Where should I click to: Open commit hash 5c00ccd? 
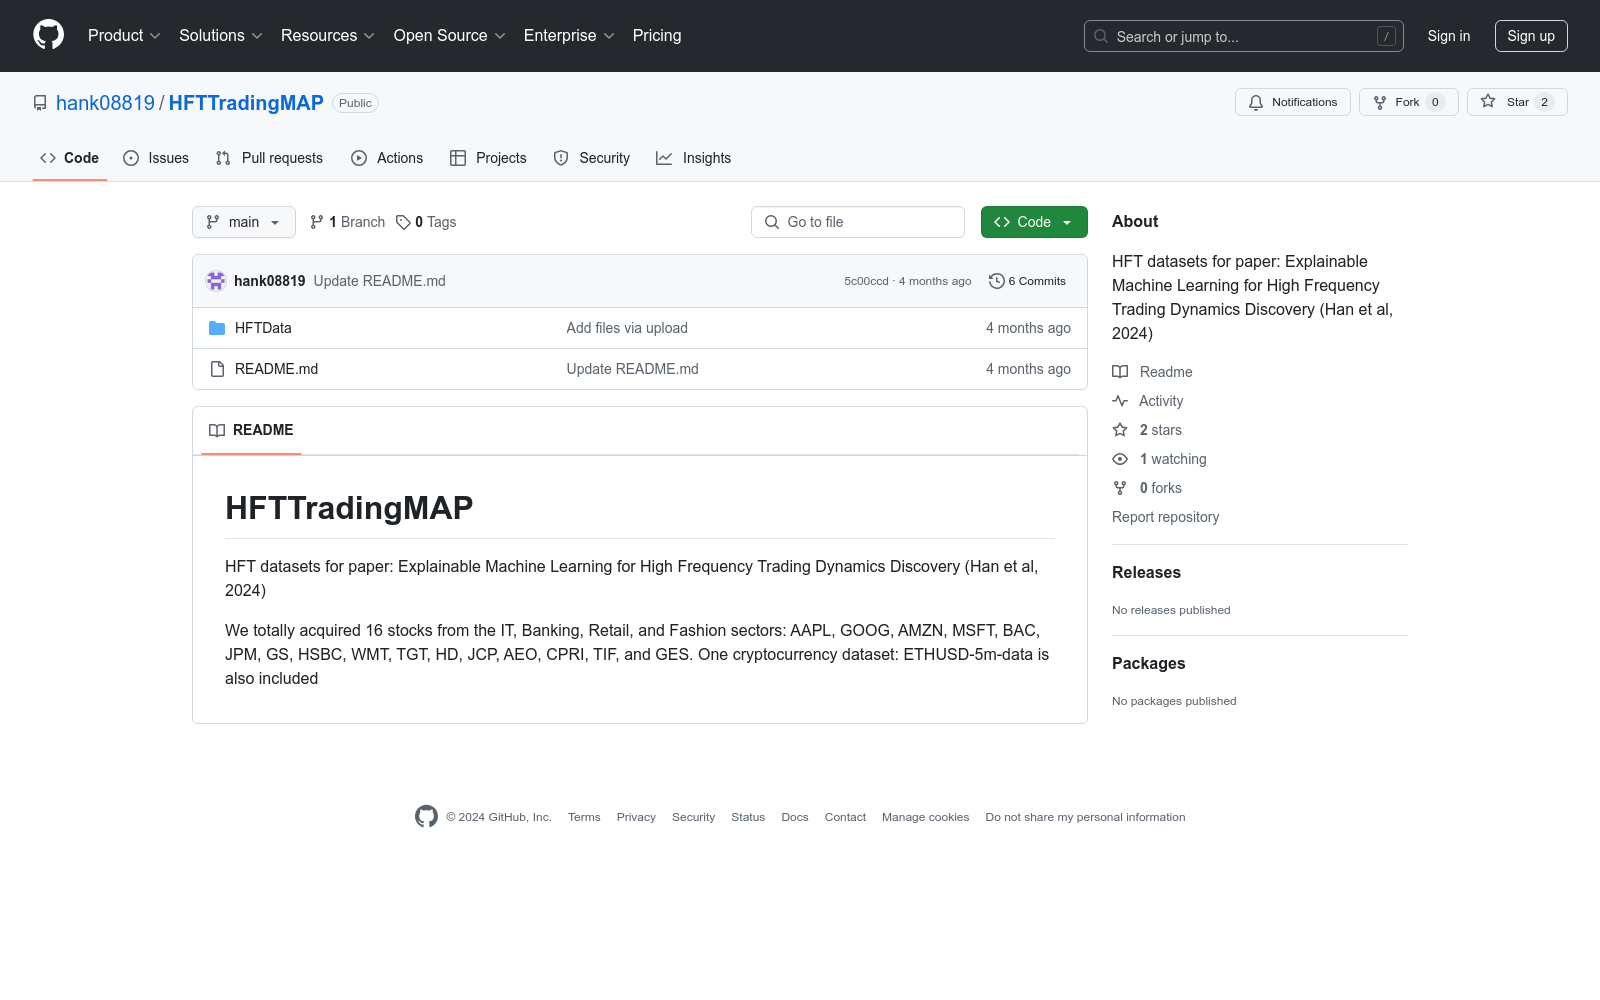(x=866, y=281)
